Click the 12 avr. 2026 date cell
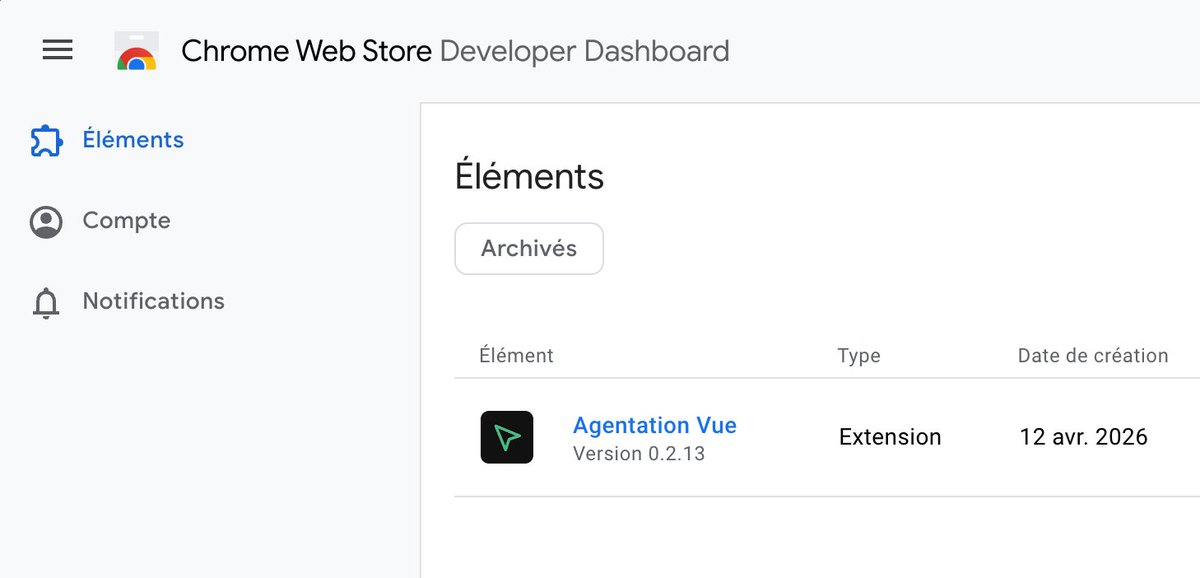Image resolution: width=1200 pixels, height=578 pixels. tap(1084, 437)
